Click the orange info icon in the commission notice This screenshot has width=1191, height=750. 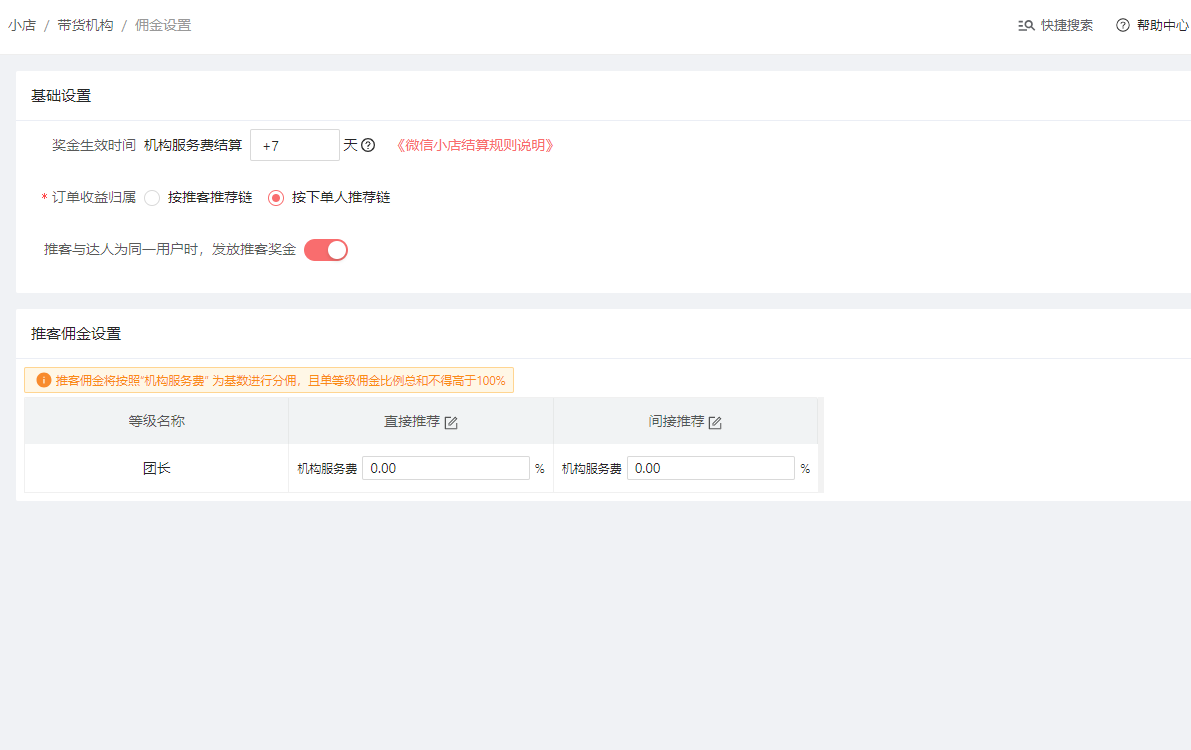pyautogui.click(x=43, y=381)
